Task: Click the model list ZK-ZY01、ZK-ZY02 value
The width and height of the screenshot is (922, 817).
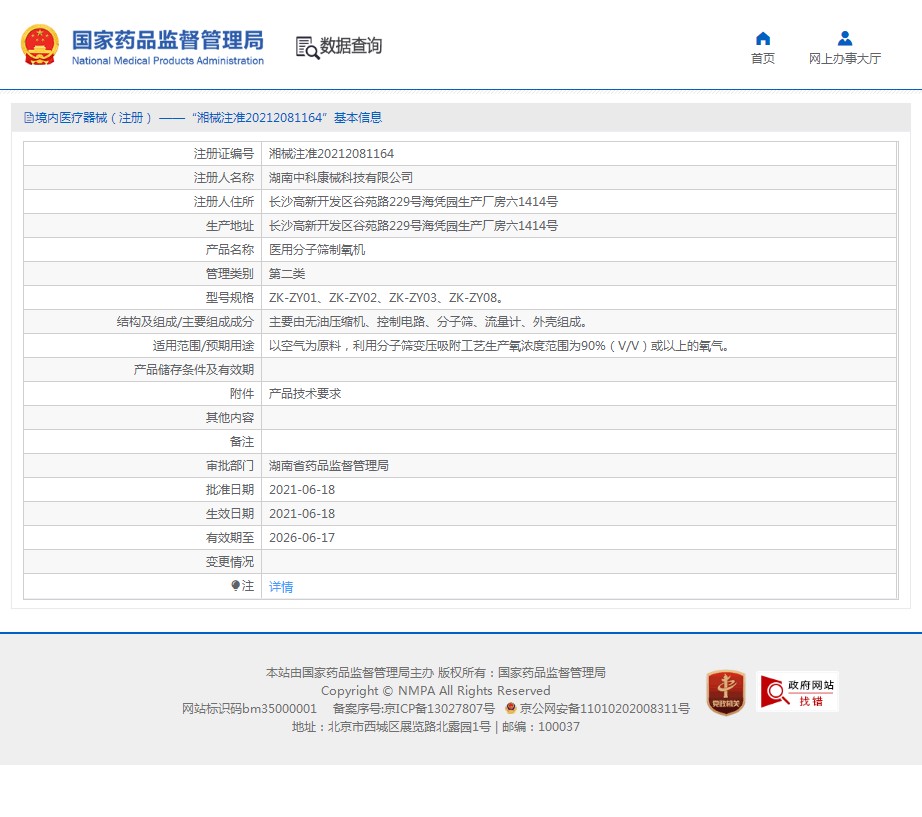Action: coord(386,298)
